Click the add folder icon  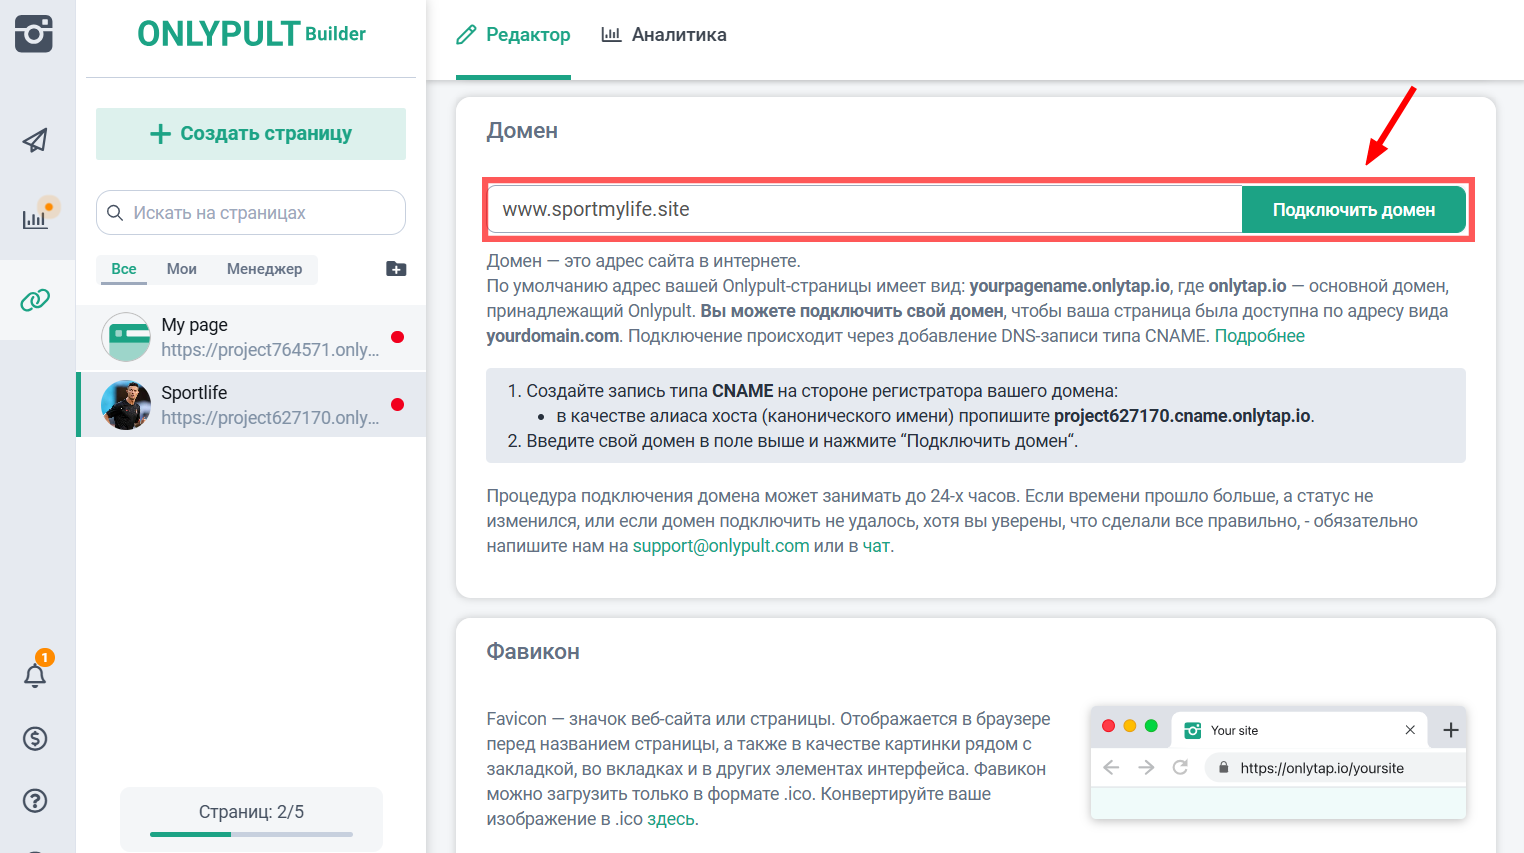396,269
